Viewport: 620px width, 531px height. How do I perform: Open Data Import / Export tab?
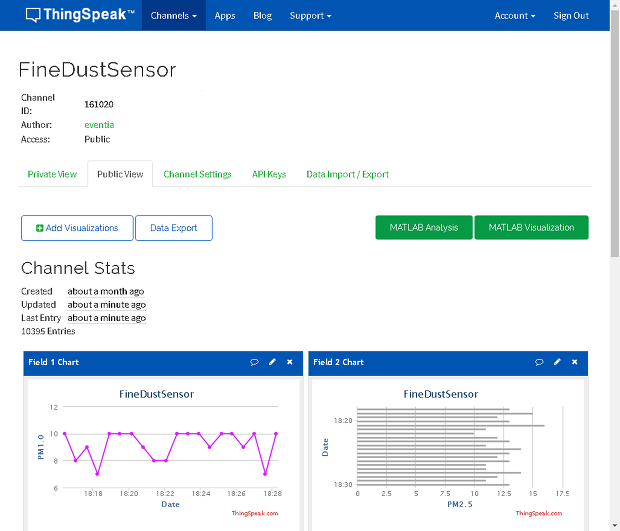[x=348, y=174]
